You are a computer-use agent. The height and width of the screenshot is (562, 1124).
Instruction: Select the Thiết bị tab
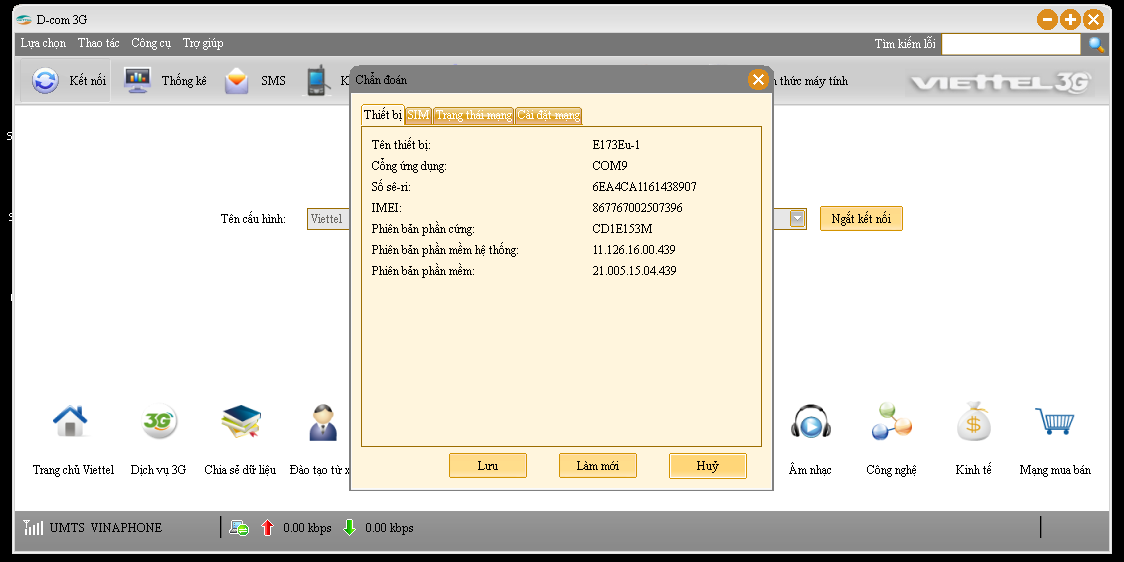383,115
